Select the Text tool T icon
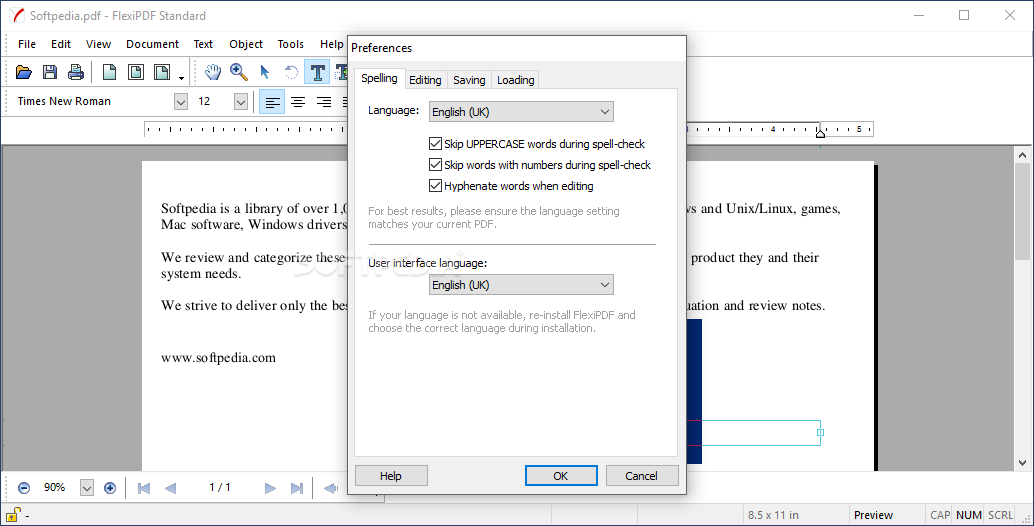Image resolution: width=1034 pixels, height=526 pixels. coord(317,72)
